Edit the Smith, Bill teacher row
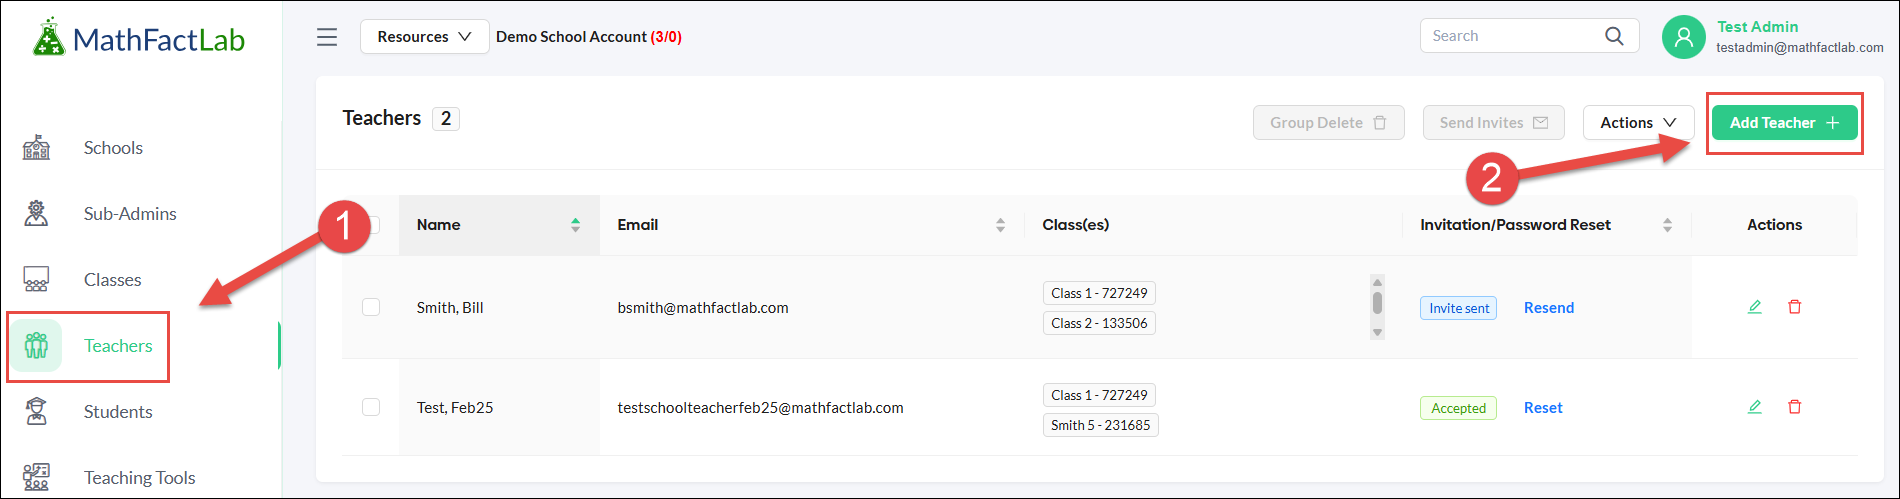Screen dimensions: 1900x499 coord(1754,307)
